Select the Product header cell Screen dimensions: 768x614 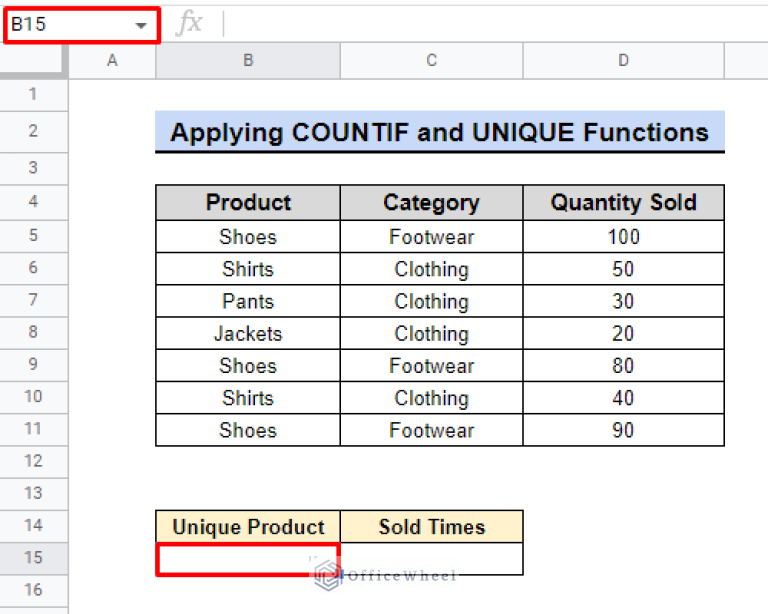248,203
